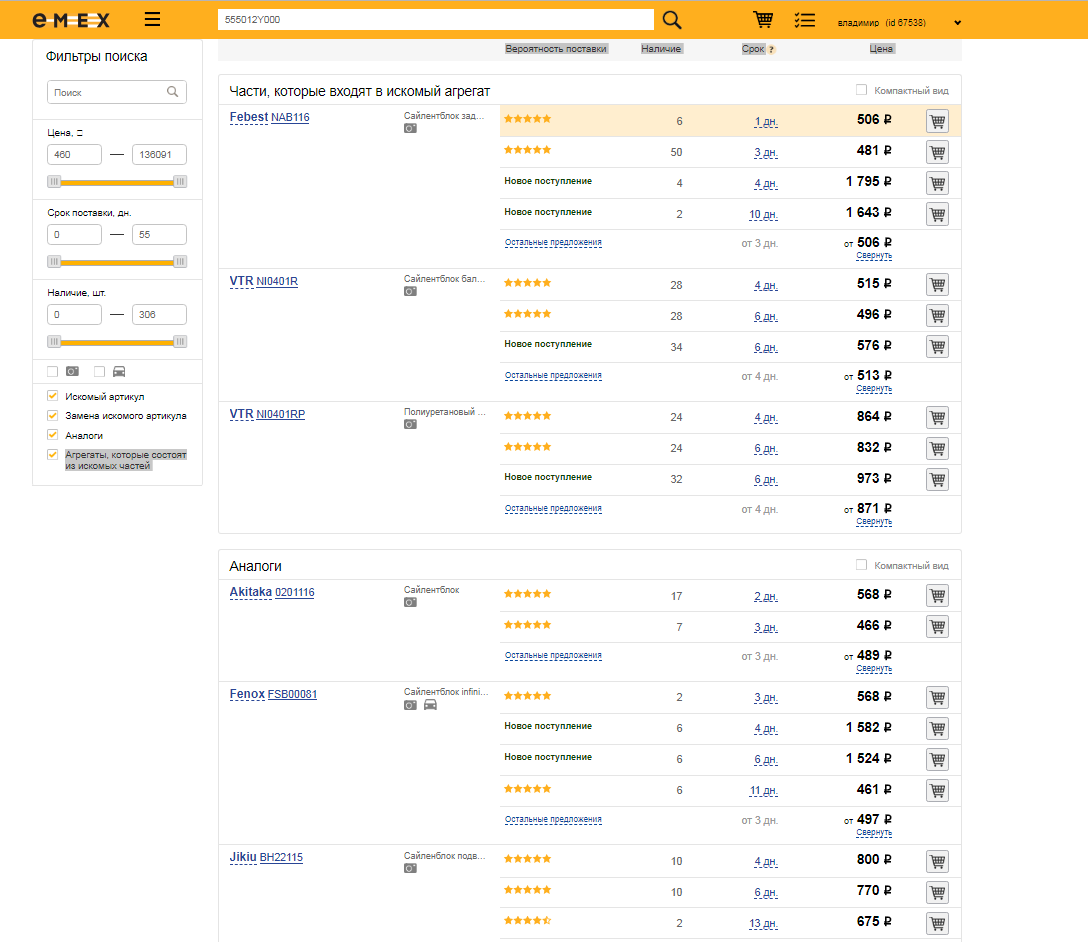Expand 'Остальные предложения' for VTR NI0401RP
The width and height of the screenshot is (1088, 942).
pyautogui.click(x=553, y=509)
